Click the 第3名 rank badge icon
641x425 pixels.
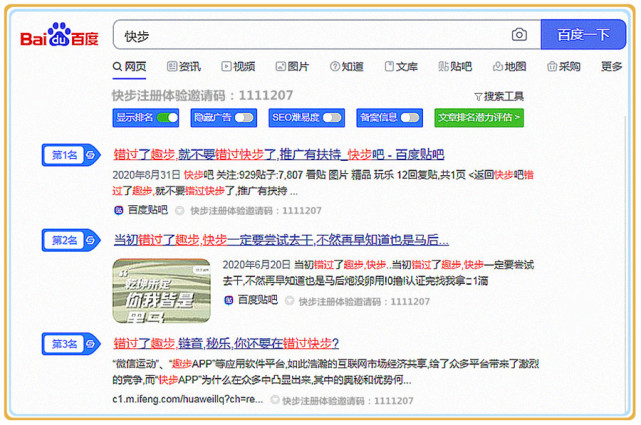coord(71,344)
